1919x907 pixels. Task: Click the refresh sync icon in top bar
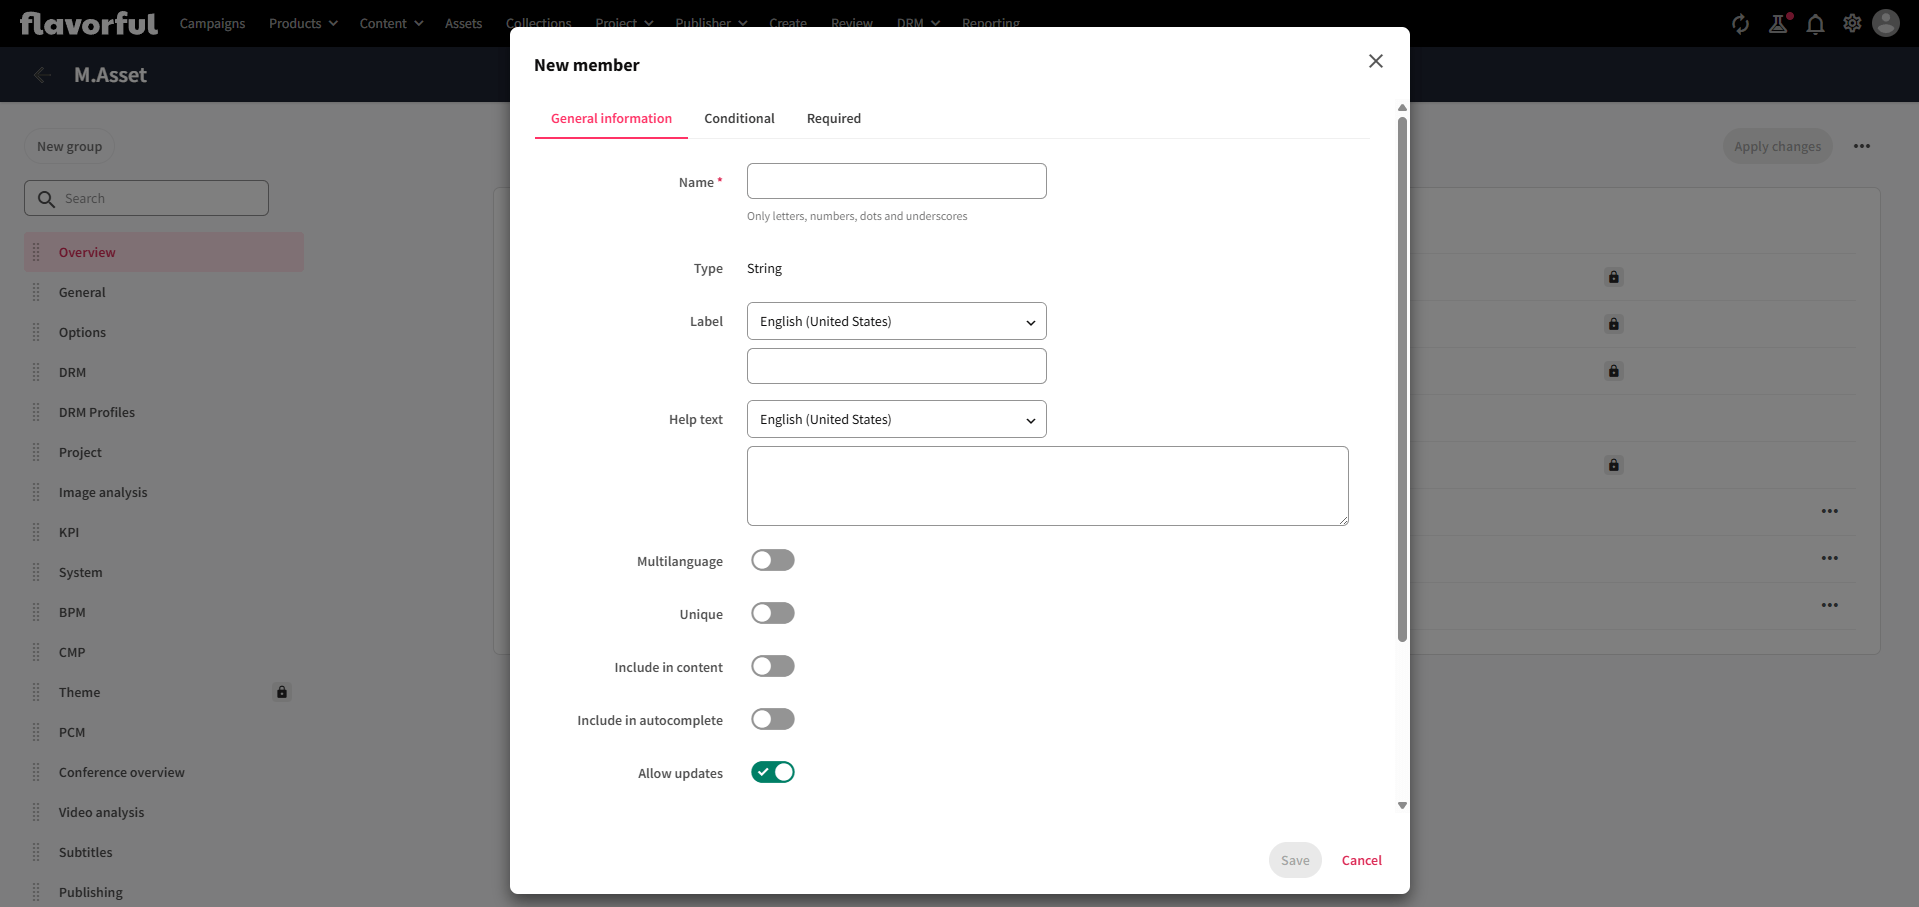(1740, 24)
